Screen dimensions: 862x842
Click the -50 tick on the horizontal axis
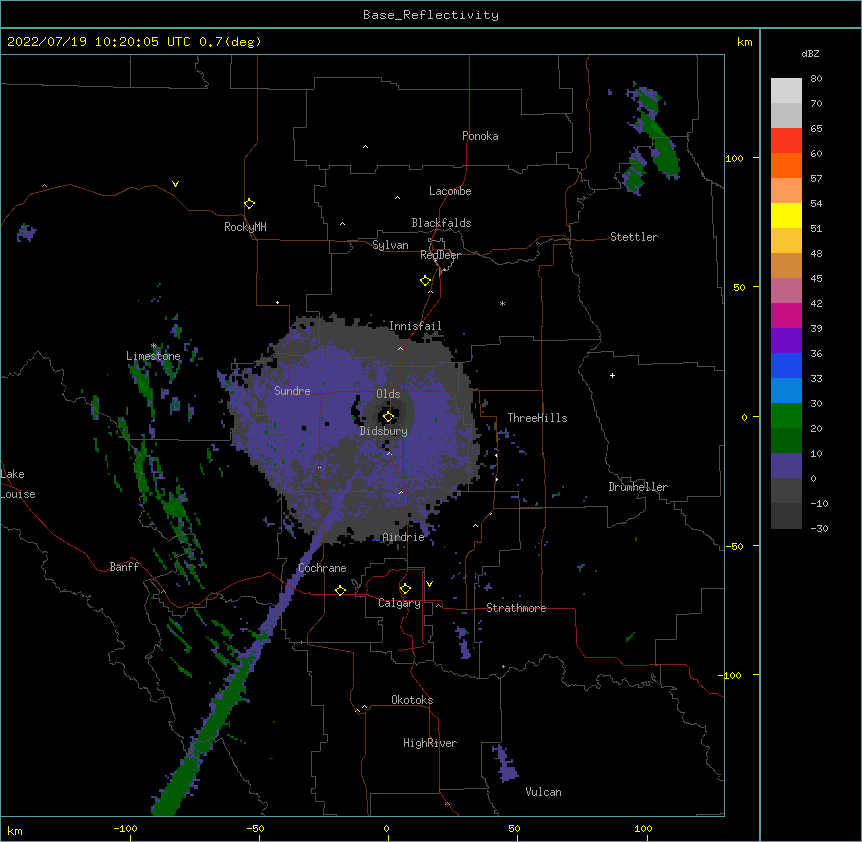pyautogui.click(x=255, y=828)
